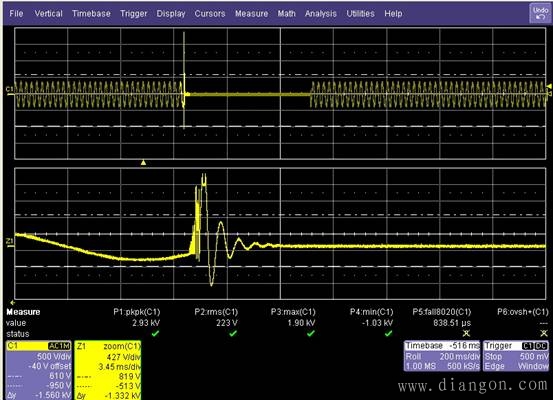
Task: Open the C1 channel descriptor box
Action: point(39,370)
